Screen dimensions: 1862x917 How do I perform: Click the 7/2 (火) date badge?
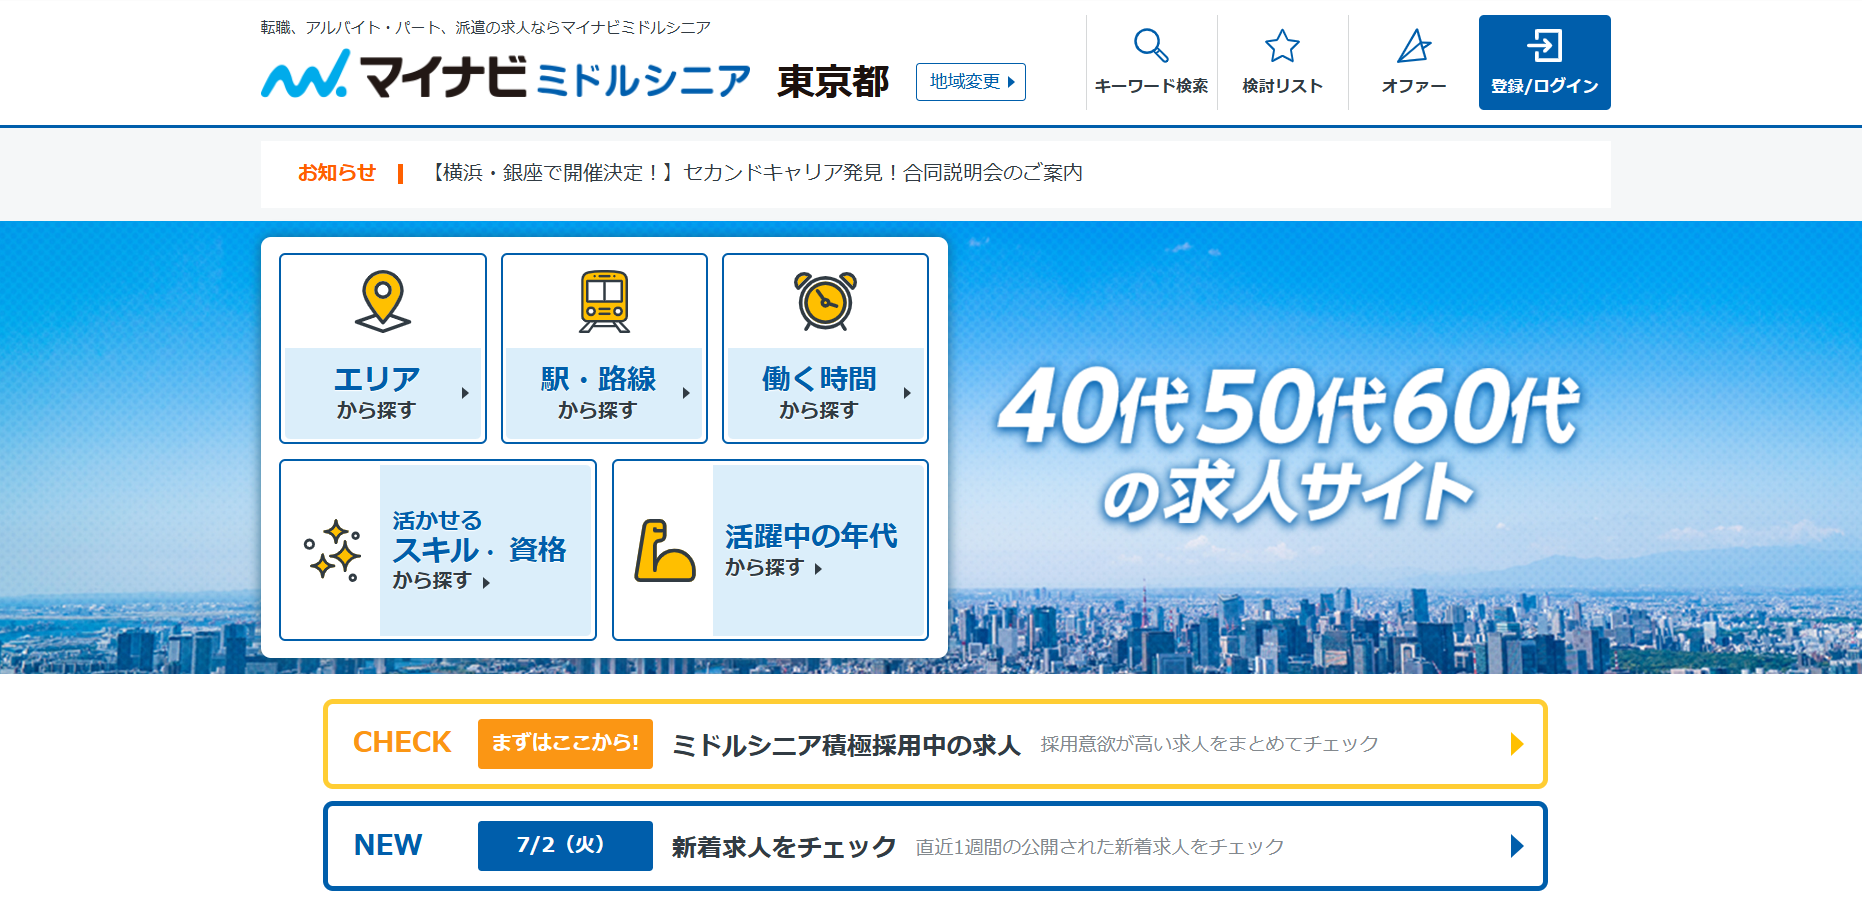click(565, 846)
